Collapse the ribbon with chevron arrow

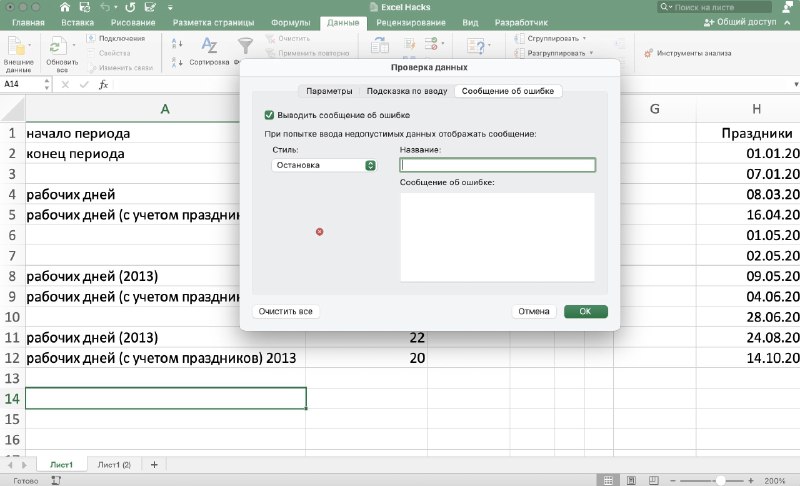(788, 22)
